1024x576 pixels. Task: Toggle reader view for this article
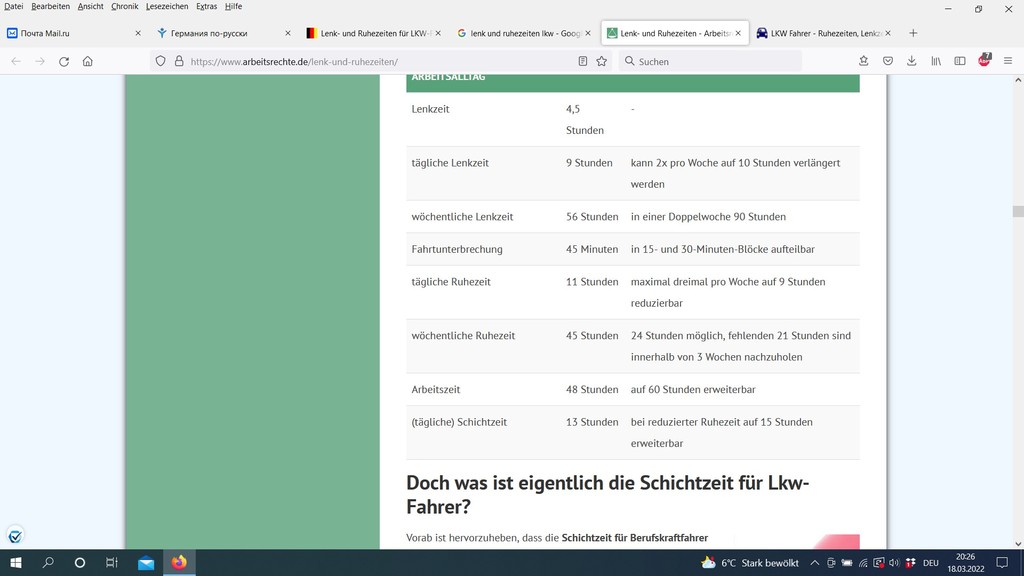tap(583, 61)
